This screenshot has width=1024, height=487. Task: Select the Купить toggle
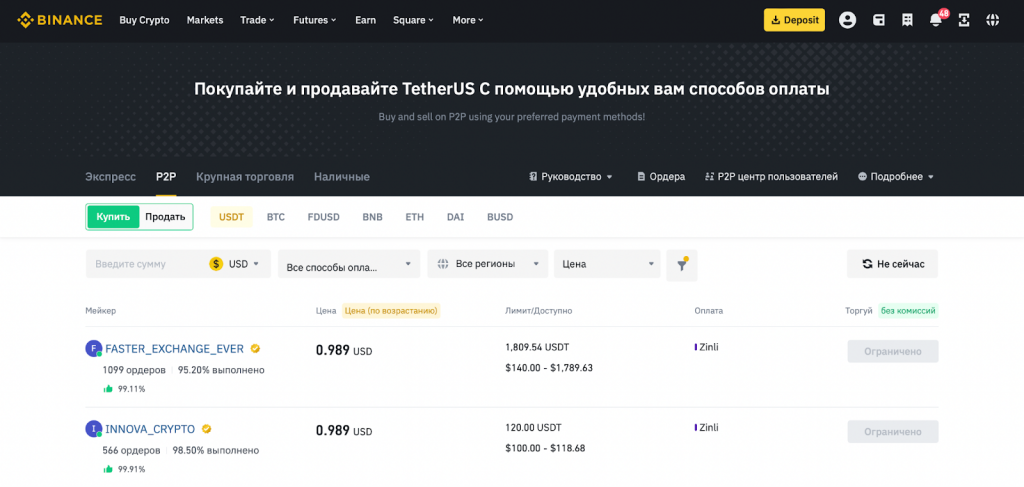pos(114,217)
